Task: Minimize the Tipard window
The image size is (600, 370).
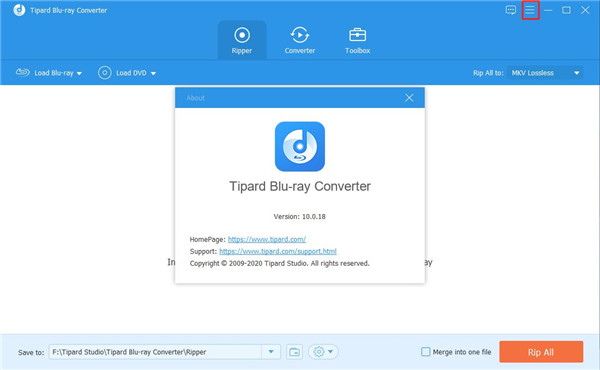Action: click(x=548, y=10)
